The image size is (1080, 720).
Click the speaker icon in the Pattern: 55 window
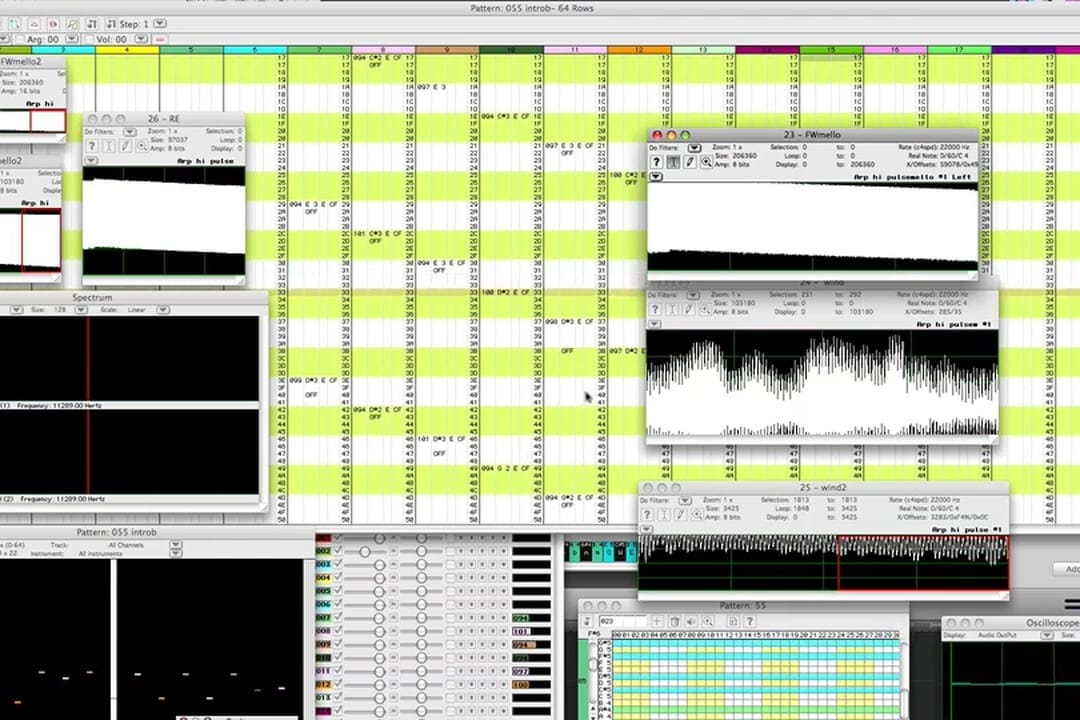pos(691,621)
